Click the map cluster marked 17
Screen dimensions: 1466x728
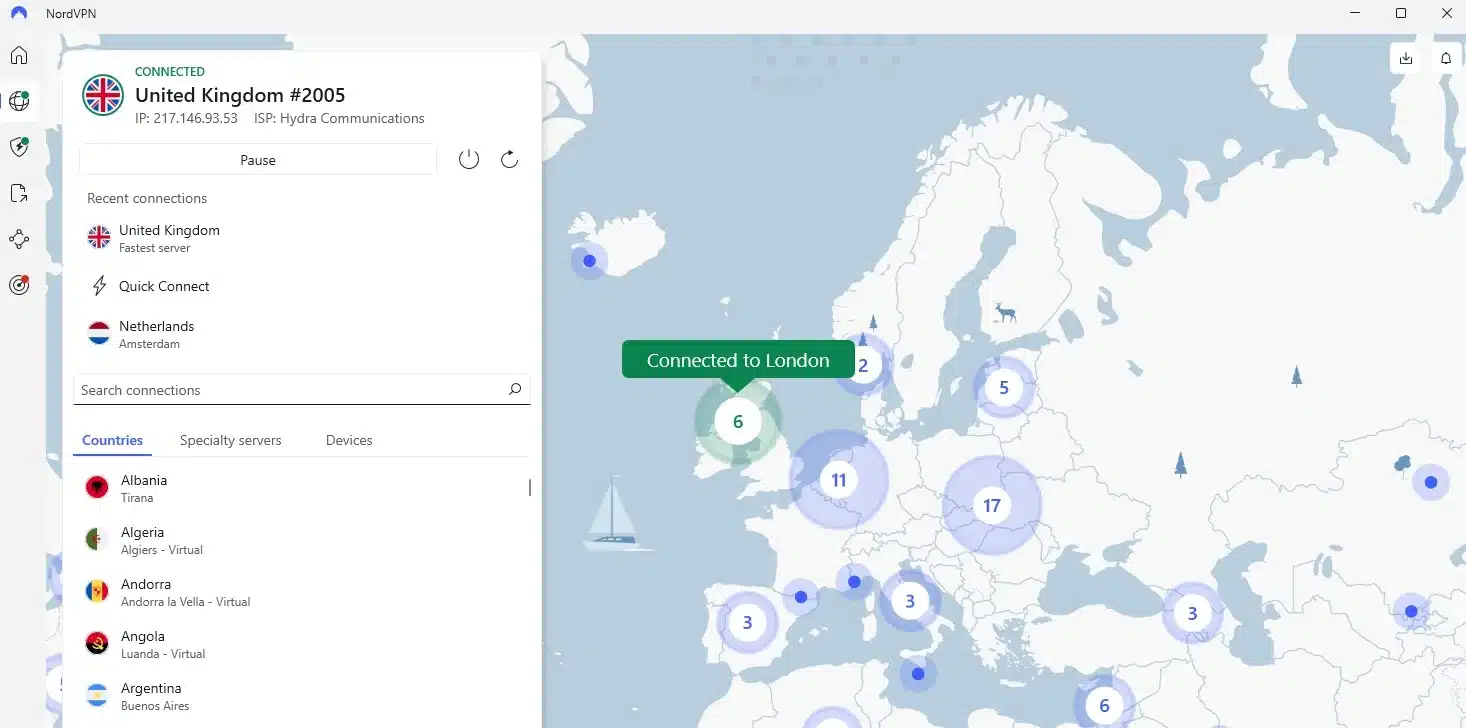point(991,505)
